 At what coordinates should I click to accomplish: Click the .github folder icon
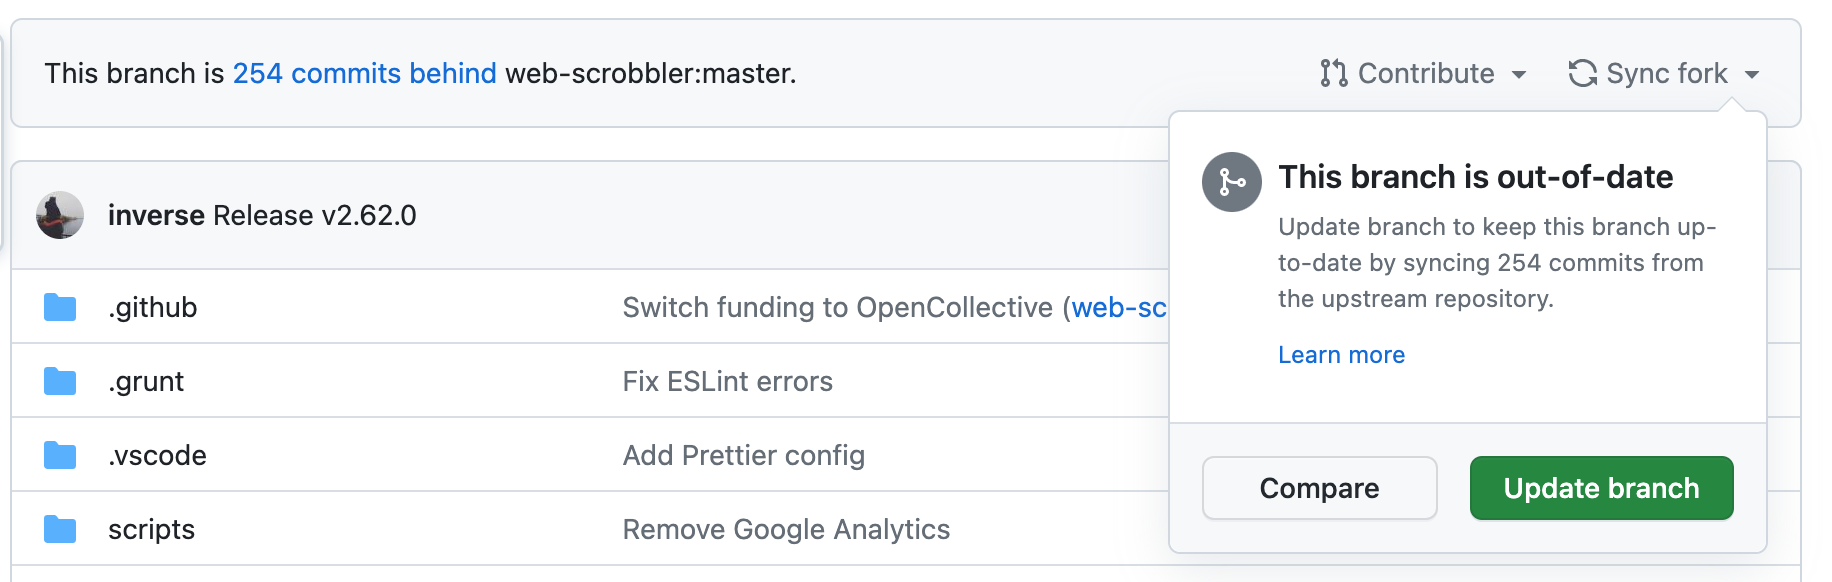60,307
